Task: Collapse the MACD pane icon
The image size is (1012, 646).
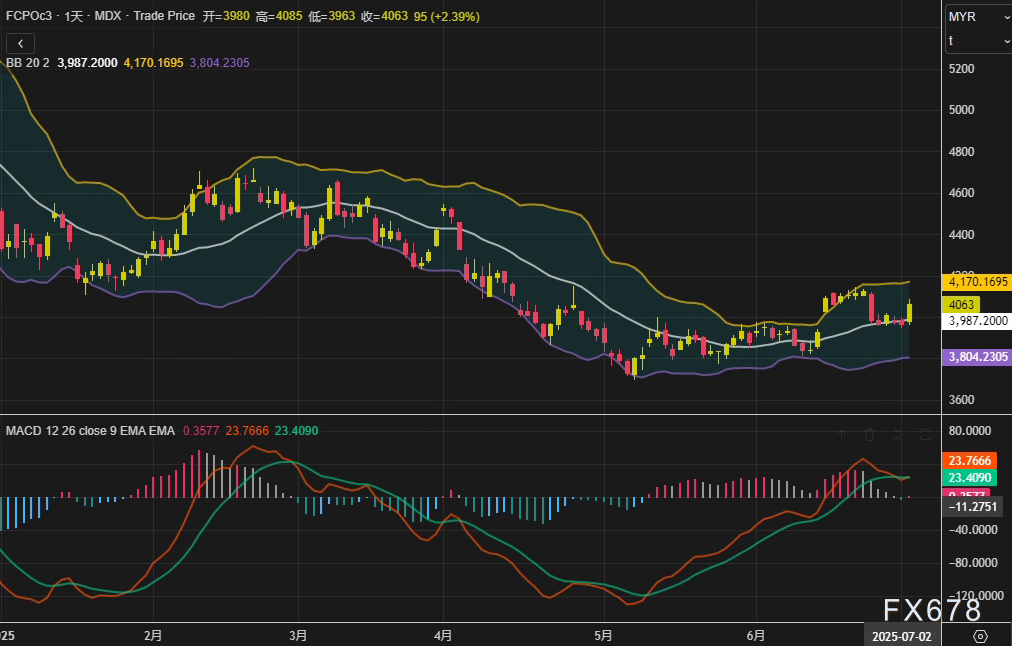Action: pos(897,434)
